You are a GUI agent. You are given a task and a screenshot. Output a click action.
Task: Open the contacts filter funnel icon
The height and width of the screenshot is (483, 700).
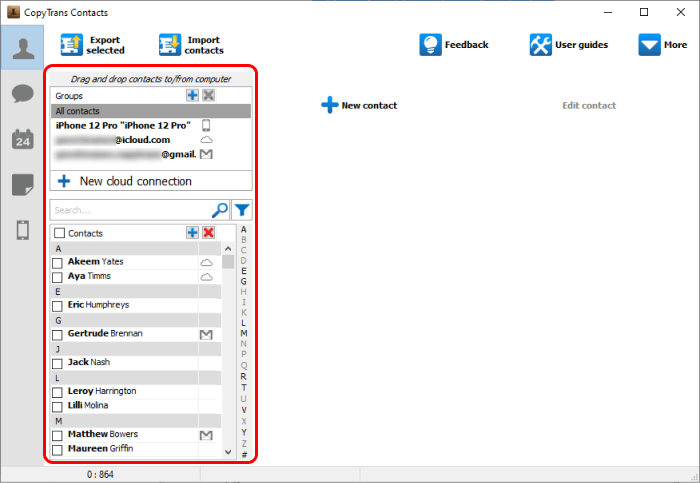point(242,210)
